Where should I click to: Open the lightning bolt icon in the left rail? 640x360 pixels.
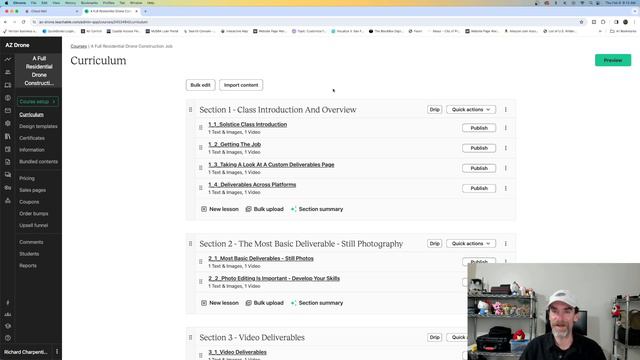tap(8, 302)
